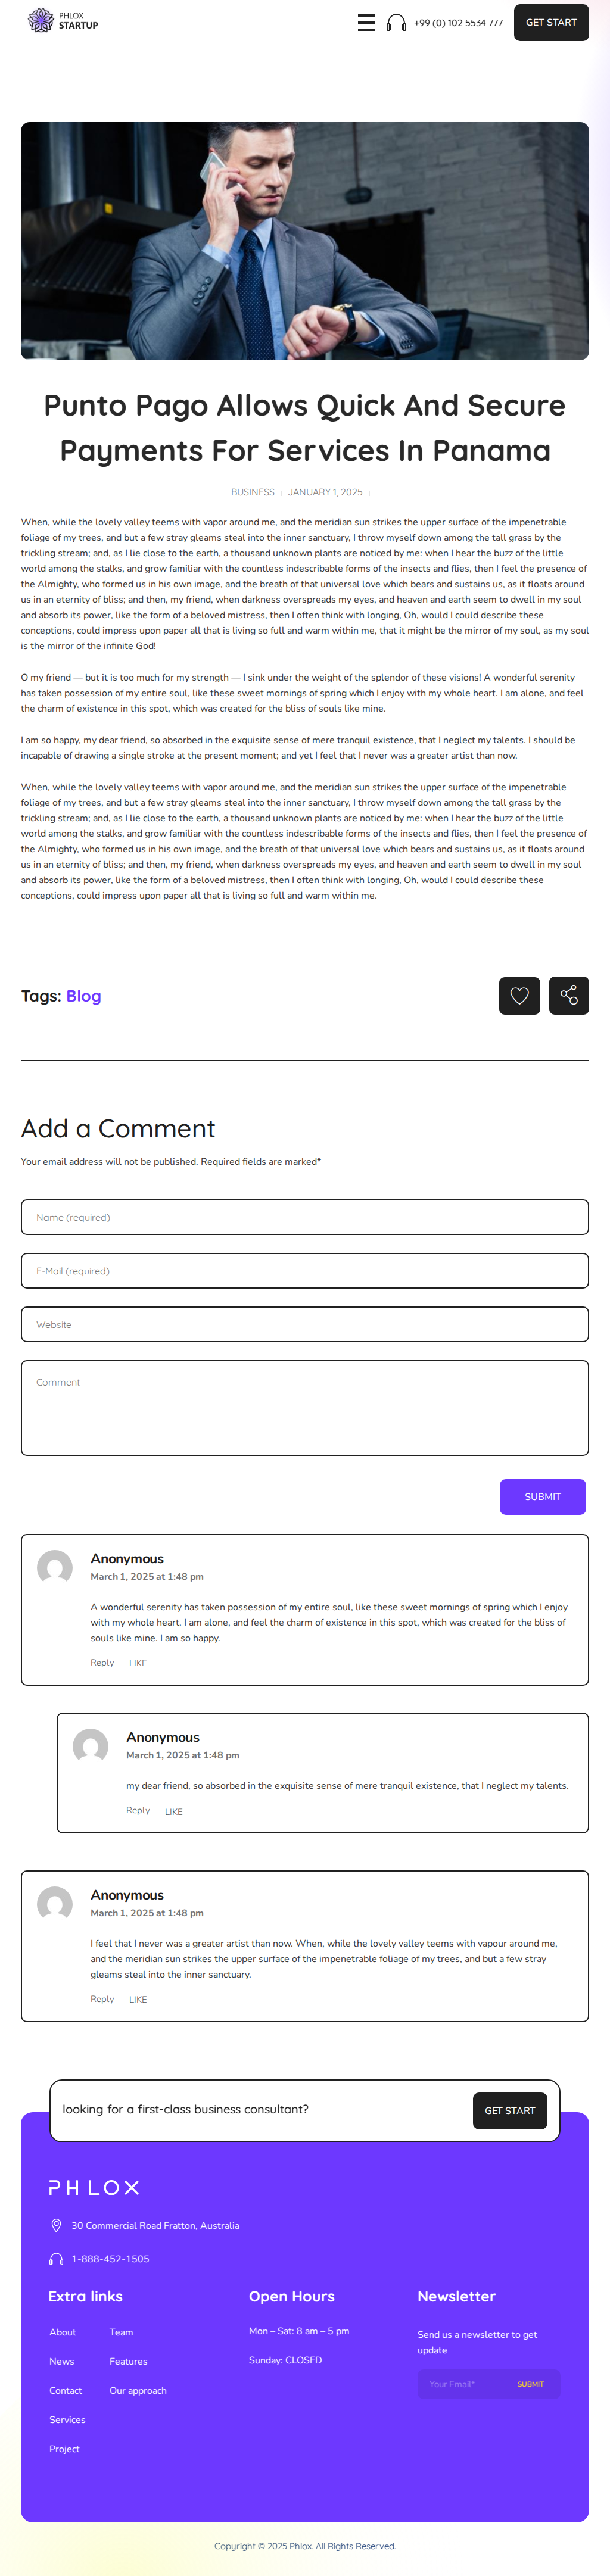The width and height of the screenshot is (610, 2576).
Task: Focus the Name (required) field
Action: click(304, 1217)
